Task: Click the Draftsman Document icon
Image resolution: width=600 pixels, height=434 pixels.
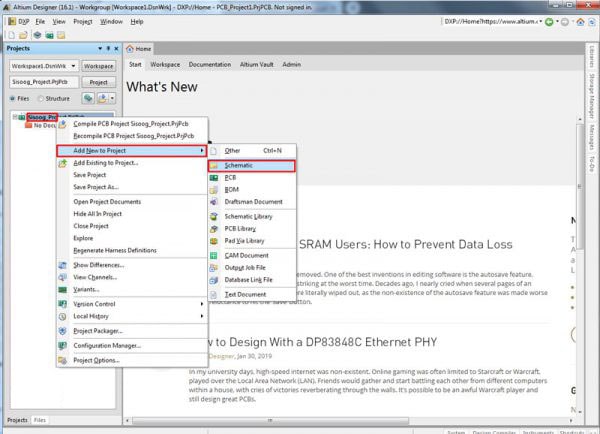Action: coord(214,202)
